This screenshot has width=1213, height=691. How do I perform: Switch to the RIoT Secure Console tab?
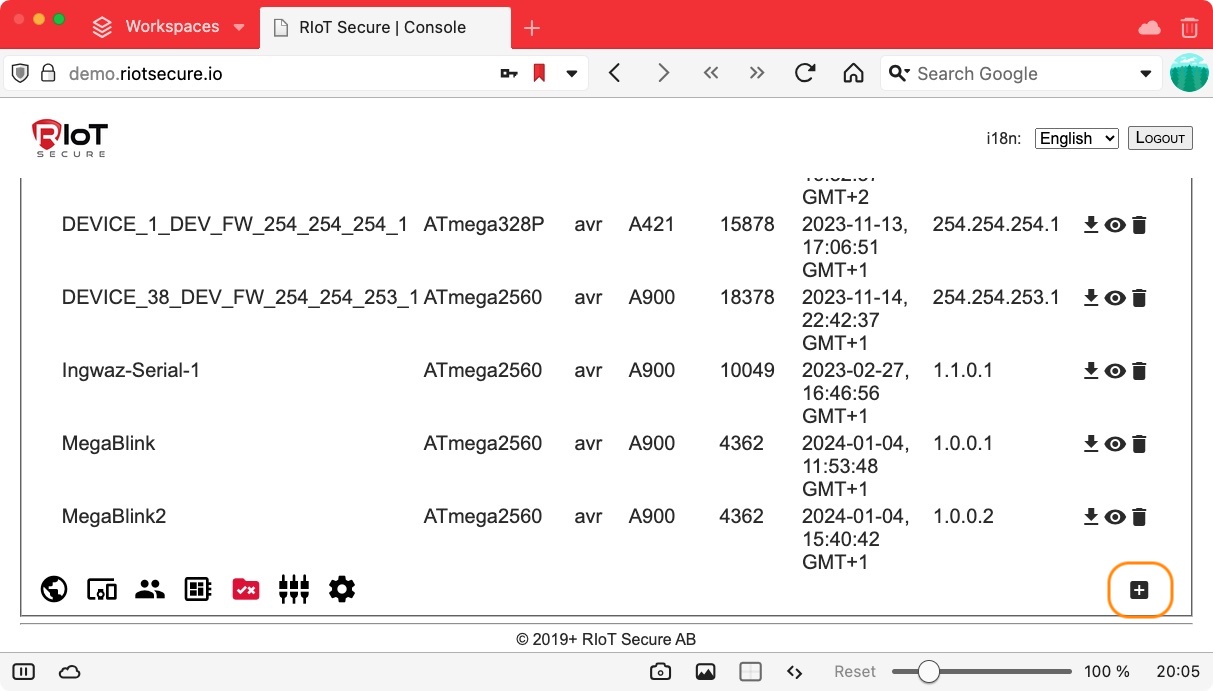pyautogui.click(x=382, y=27)
